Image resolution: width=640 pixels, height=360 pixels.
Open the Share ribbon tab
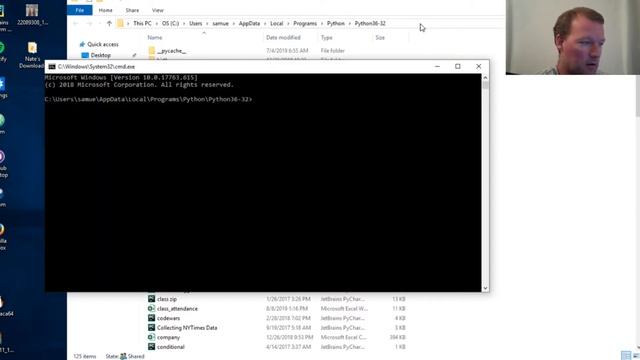[x=132, y=10]
